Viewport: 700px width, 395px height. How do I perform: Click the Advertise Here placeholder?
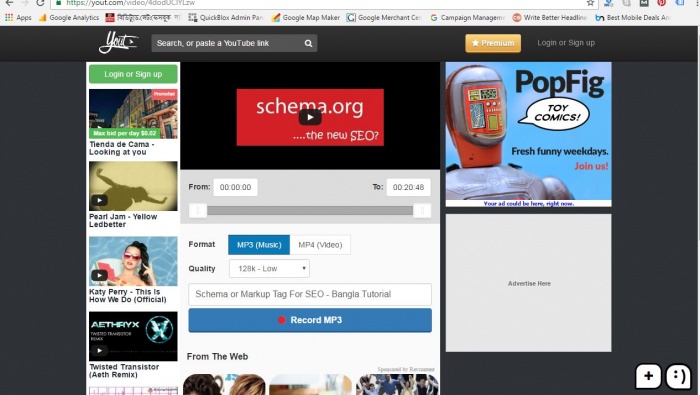(529, 283)
